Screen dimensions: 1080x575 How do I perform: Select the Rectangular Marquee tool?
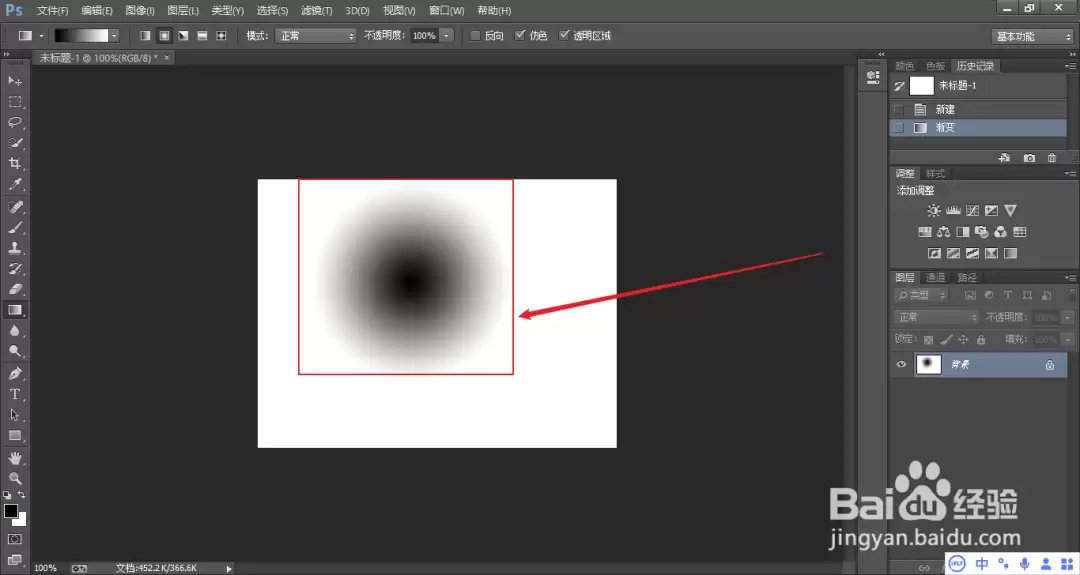15,102
